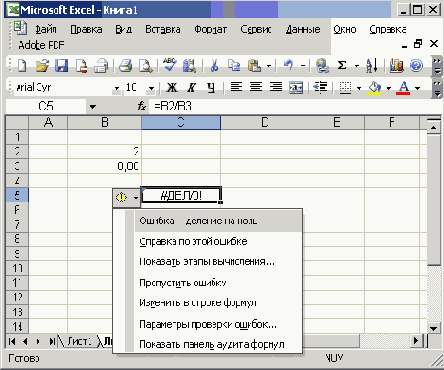Screen dimensions: 444x370
Task: Click the Print icon in the toolbar
Action: (x=126, y=66)
